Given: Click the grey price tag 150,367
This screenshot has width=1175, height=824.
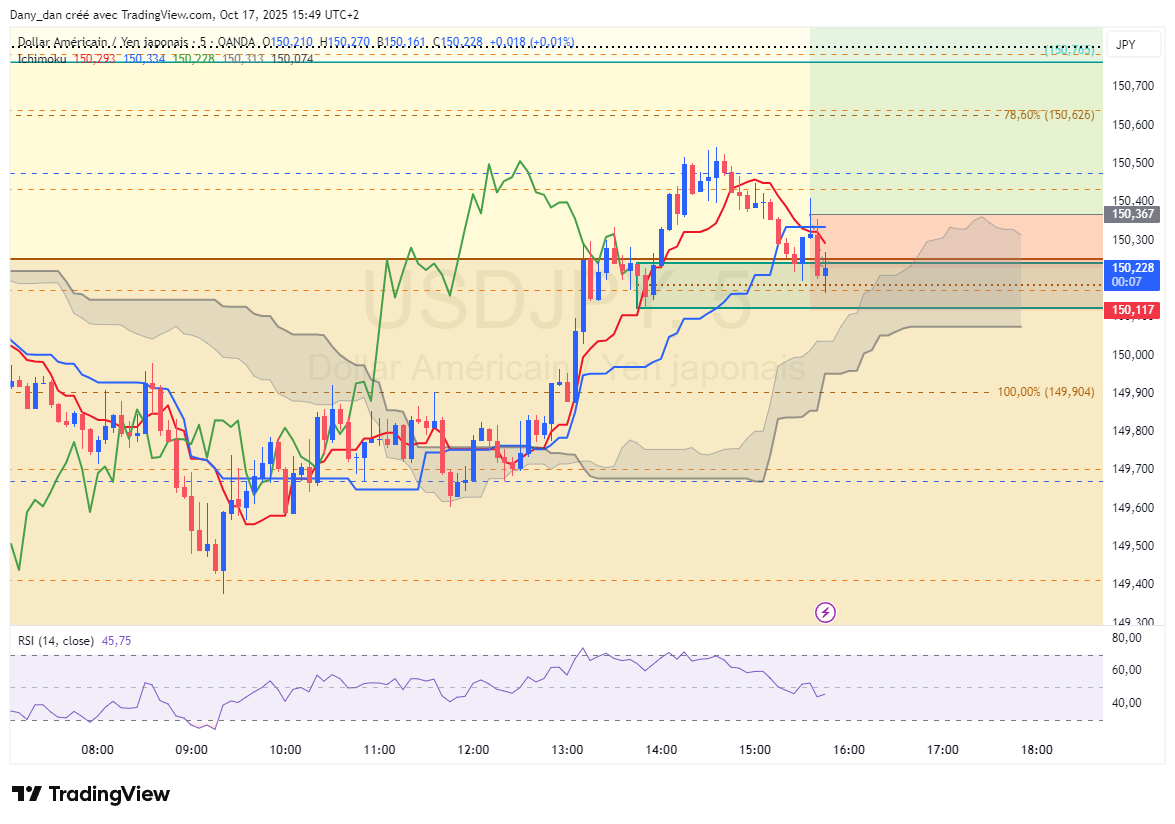Looking at the screenshot, I should tap(1132, 214).
